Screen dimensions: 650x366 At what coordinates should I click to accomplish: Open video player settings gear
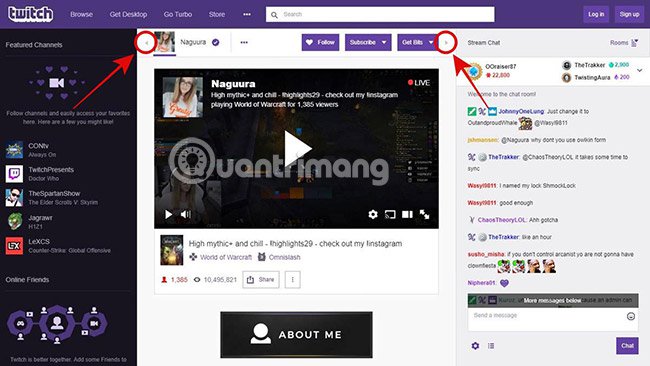tap(373, 214)
